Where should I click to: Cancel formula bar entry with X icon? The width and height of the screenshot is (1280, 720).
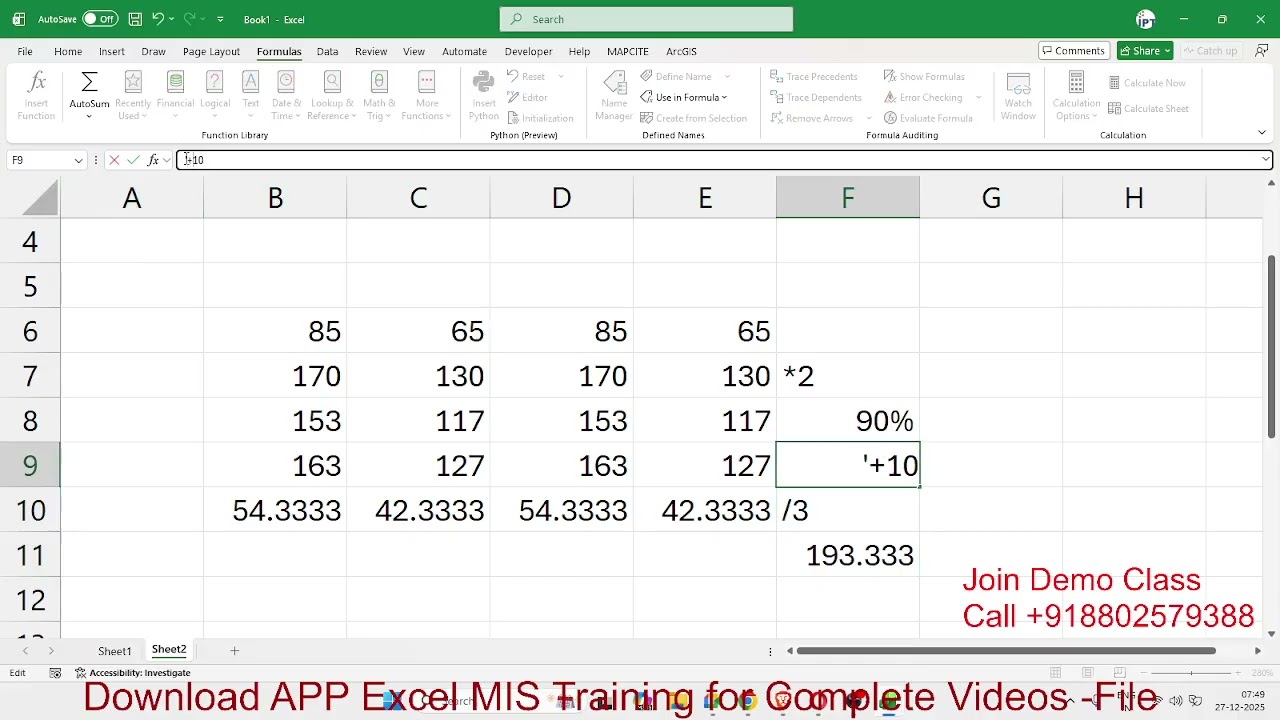(x=114, y=160)
